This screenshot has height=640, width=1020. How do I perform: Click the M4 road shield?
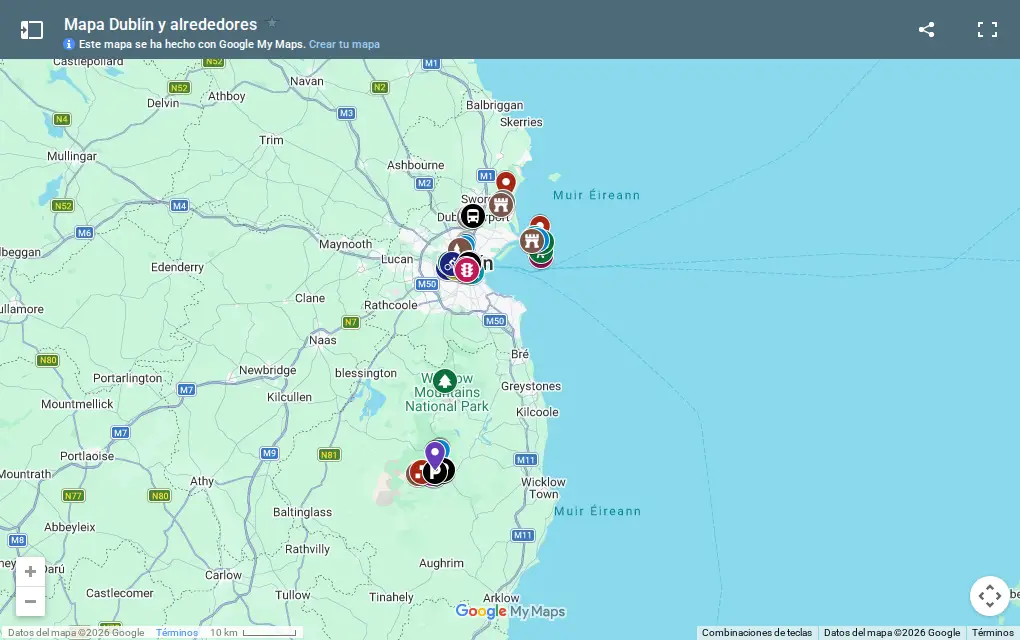[x=179, y=206]
